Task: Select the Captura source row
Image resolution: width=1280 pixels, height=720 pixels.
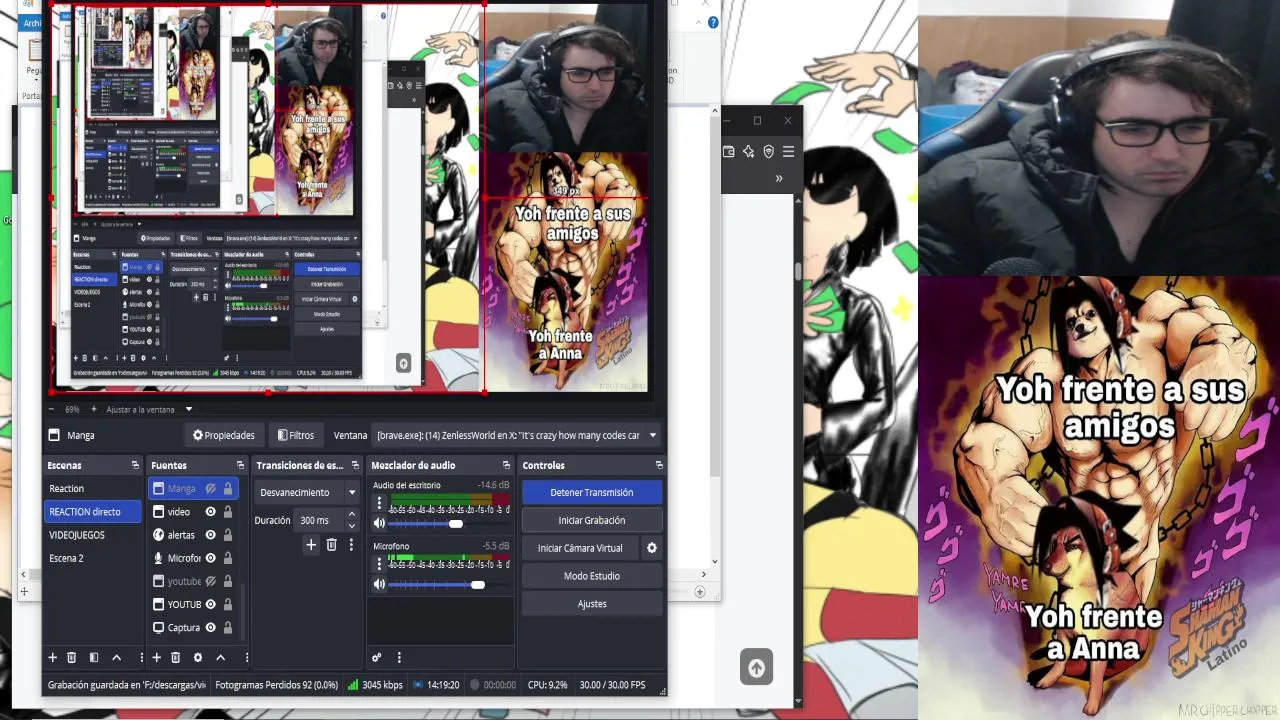Action: click(x=193, y=627)
